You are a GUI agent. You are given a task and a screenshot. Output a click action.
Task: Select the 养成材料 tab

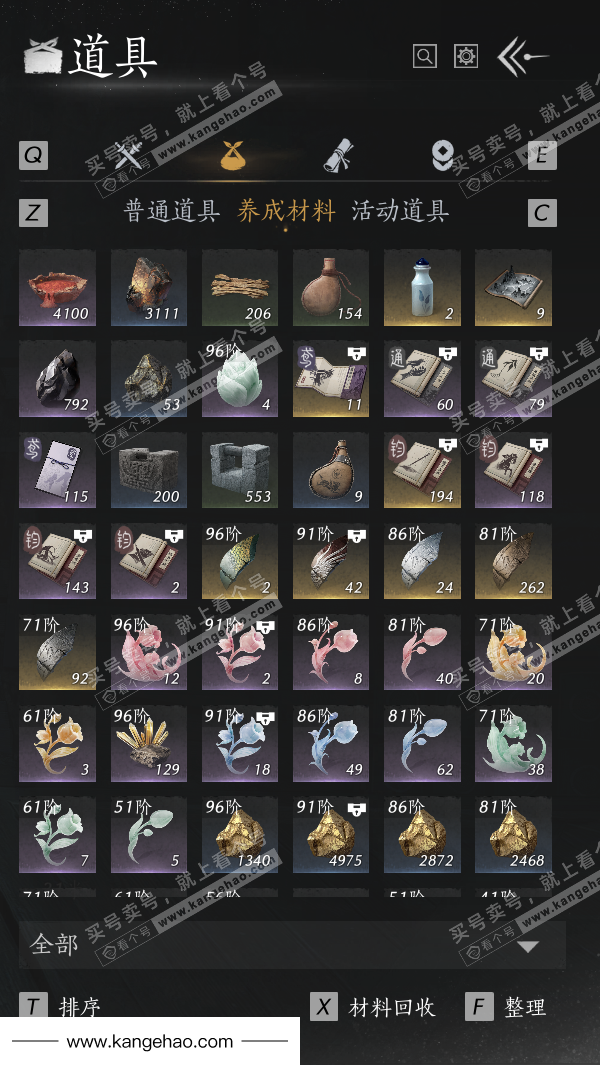coord(286,211)
